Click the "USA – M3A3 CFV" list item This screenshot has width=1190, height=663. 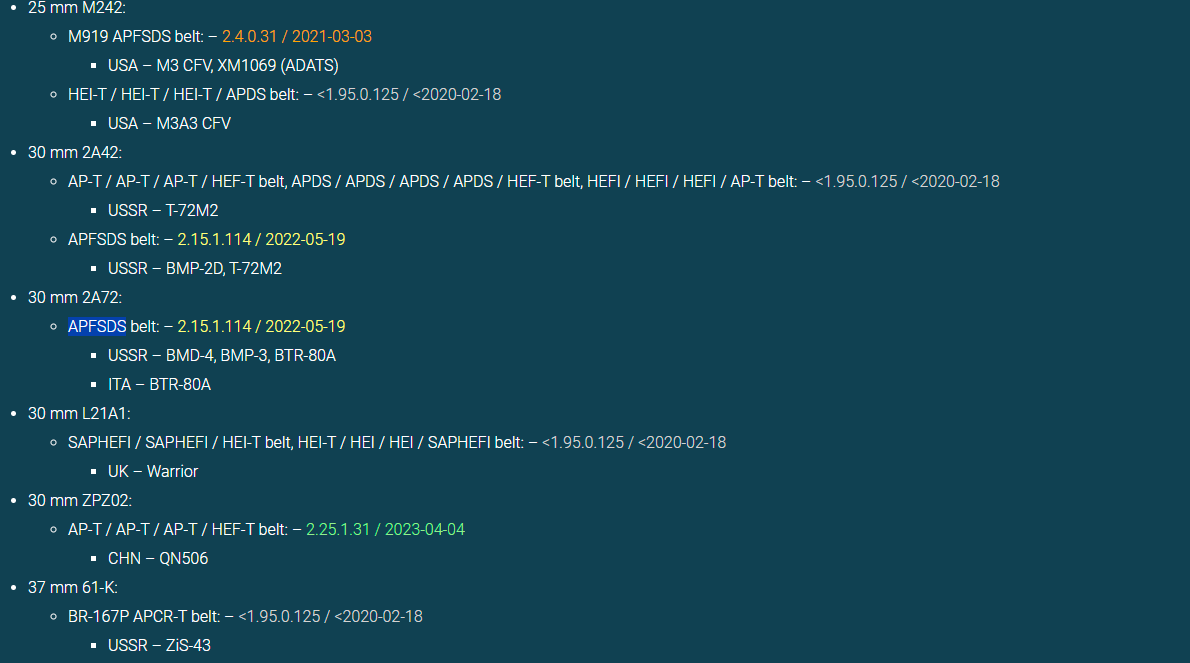coord(169,123)
